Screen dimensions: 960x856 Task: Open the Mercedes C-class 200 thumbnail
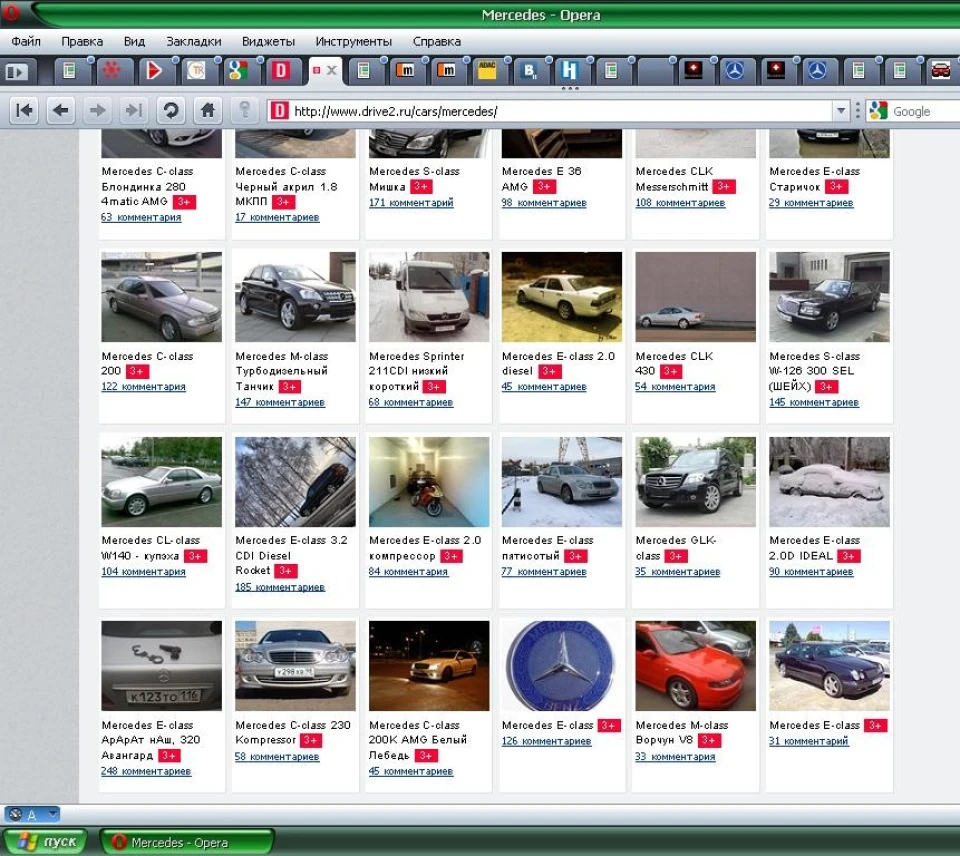[162, 297]
